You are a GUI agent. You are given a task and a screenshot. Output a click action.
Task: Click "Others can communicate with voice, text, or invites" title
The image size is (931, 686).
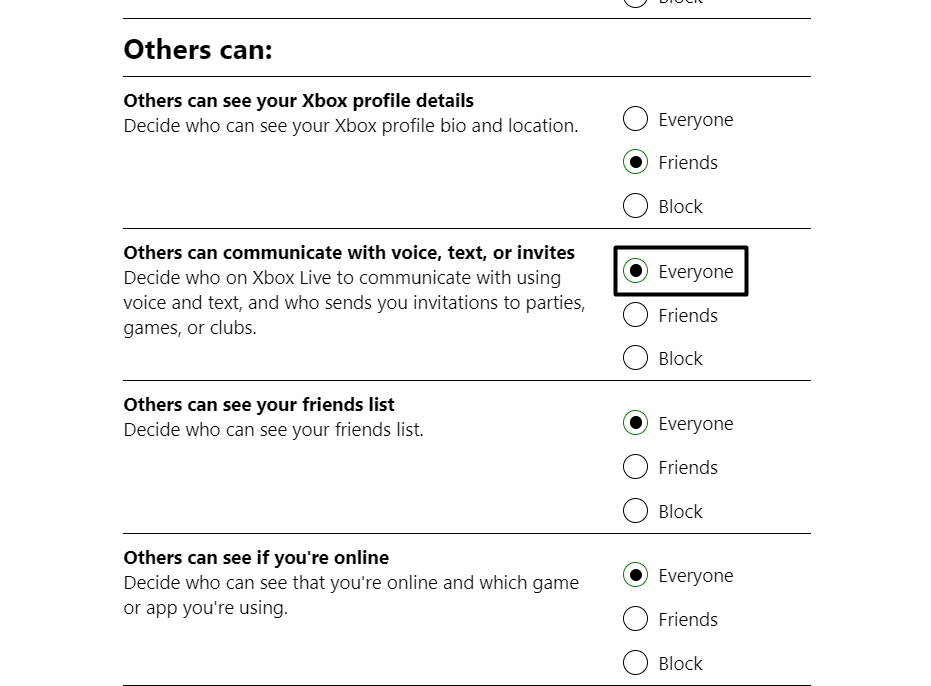349,253
